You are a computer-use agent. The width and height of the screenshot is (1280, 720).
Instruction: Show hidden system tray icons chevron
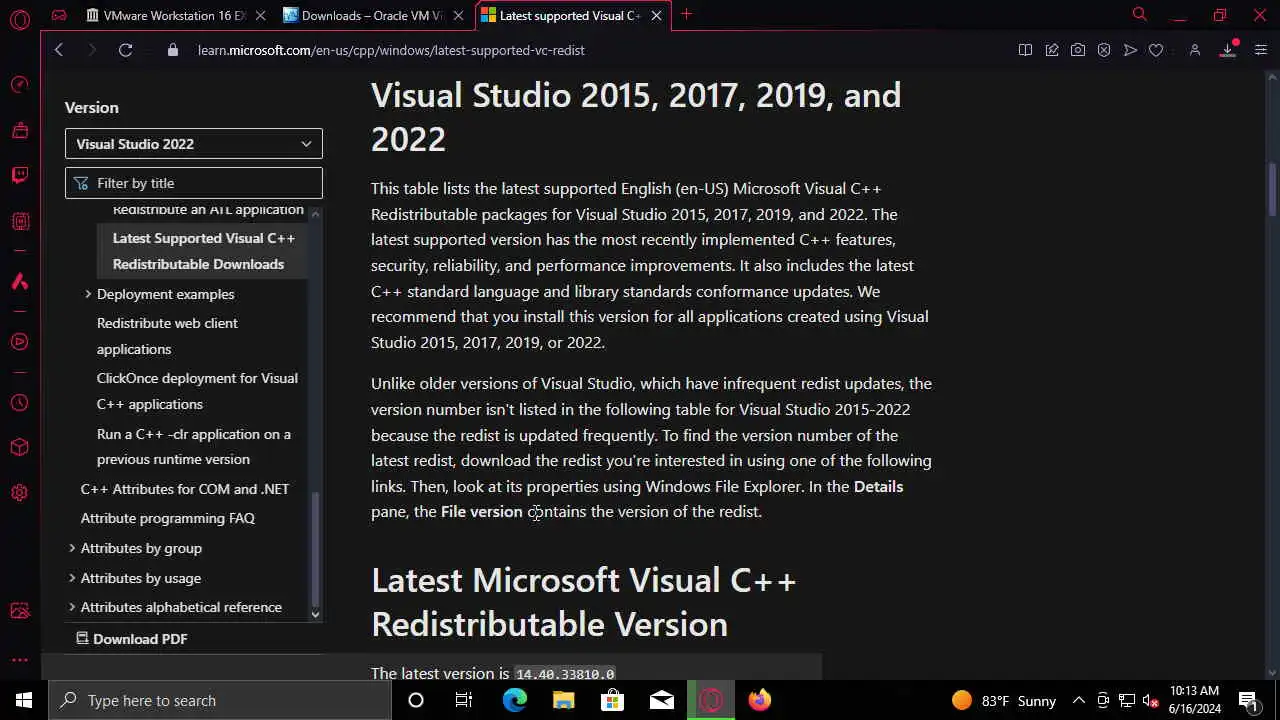(1079, 700)
